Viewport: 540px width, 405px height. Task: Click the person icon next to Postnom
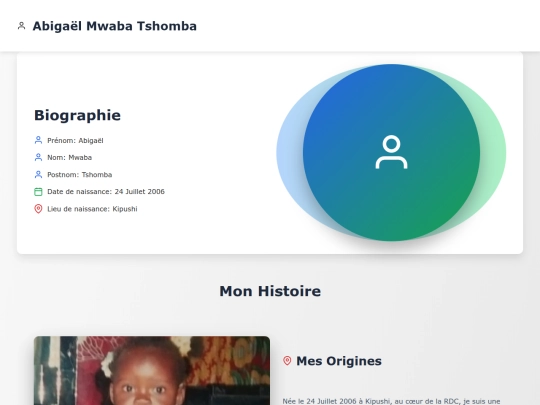coord(38,175)
